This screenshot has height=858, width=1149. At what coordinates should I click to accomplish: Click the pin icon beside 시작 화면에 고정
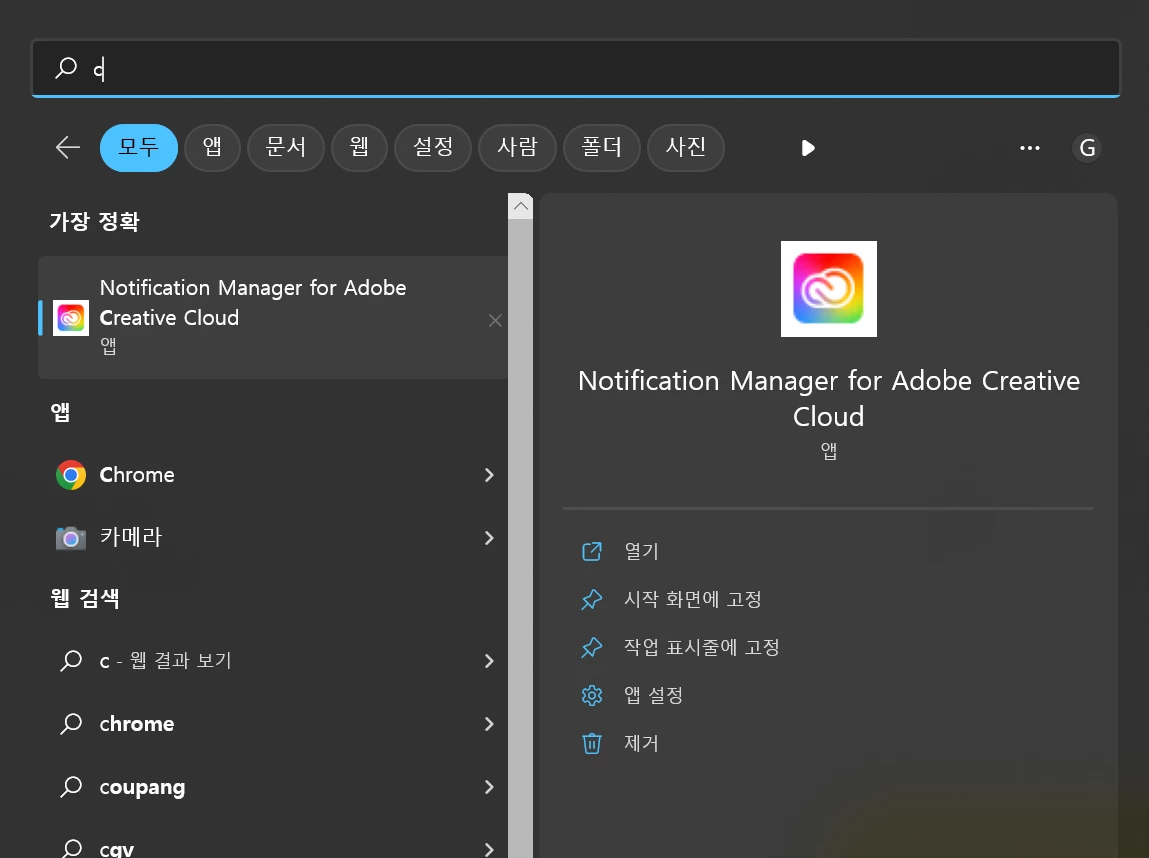coord(591,599)
